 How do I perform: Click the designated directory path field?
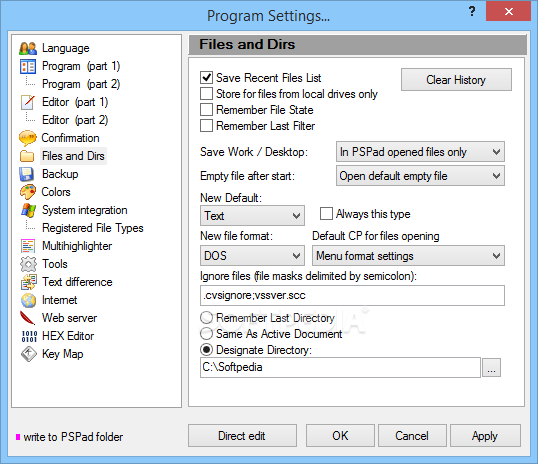(340, 368)
